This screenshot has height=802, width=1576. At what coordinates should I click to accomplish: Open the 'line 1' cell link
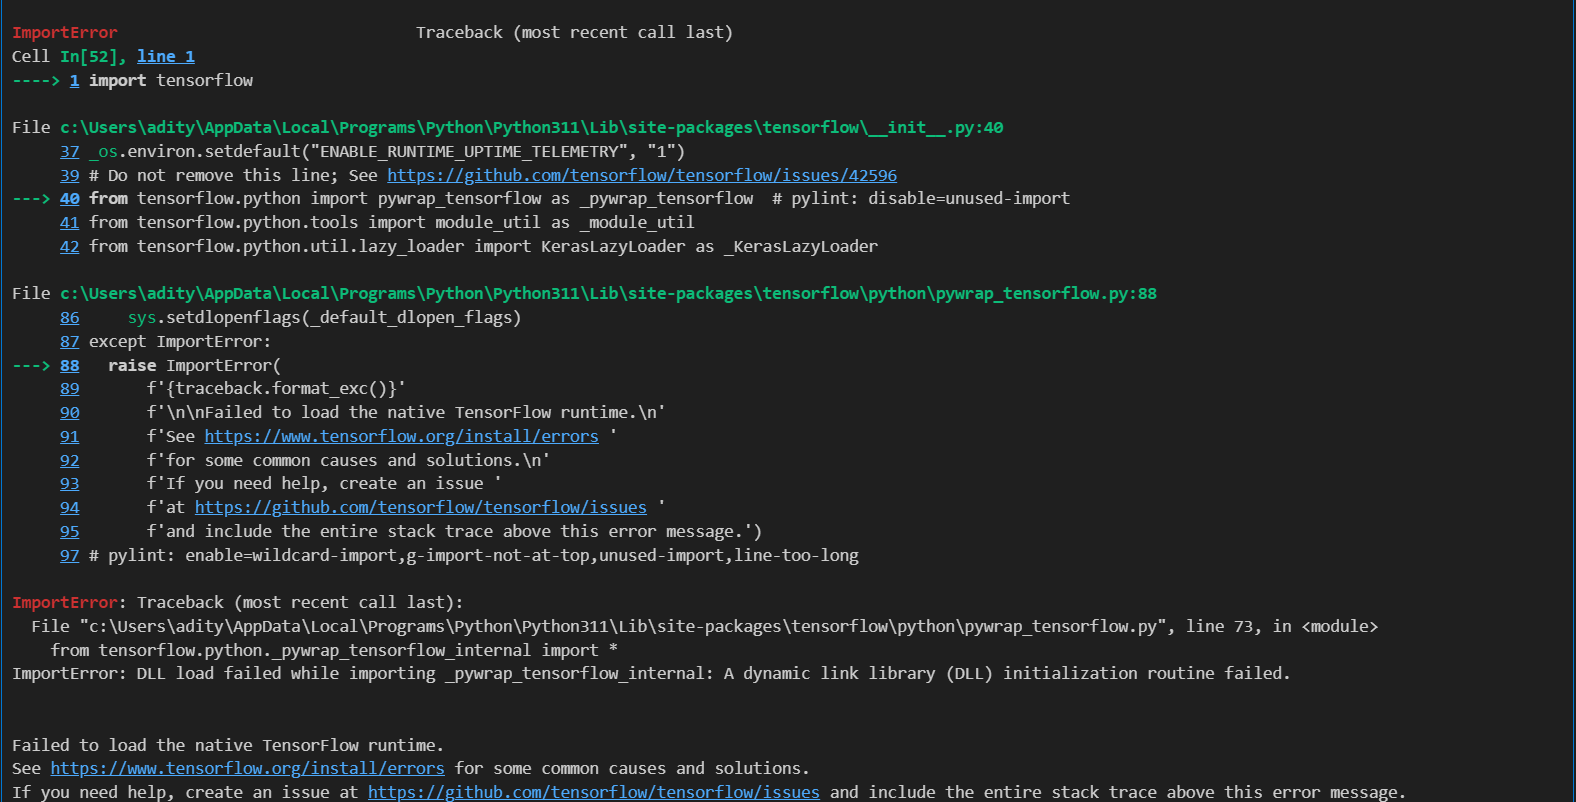click(166, 56)
